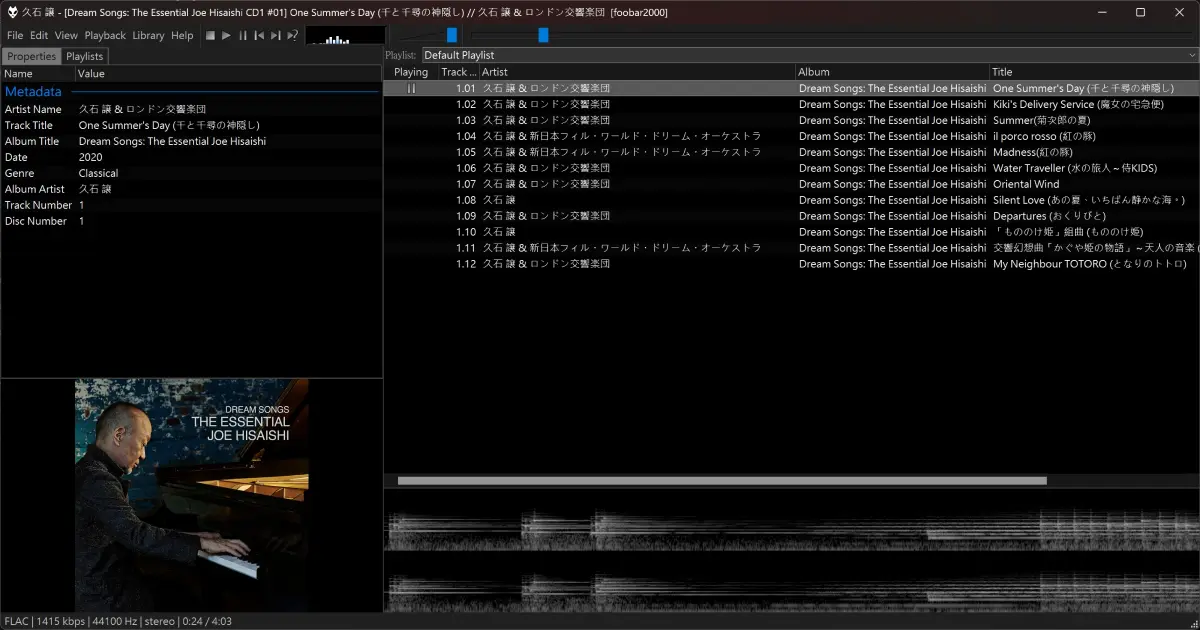Viewport: 1200px width, 630px height.
Task: Select the track Kiki's Delivery Service
Action: [792, 104]
